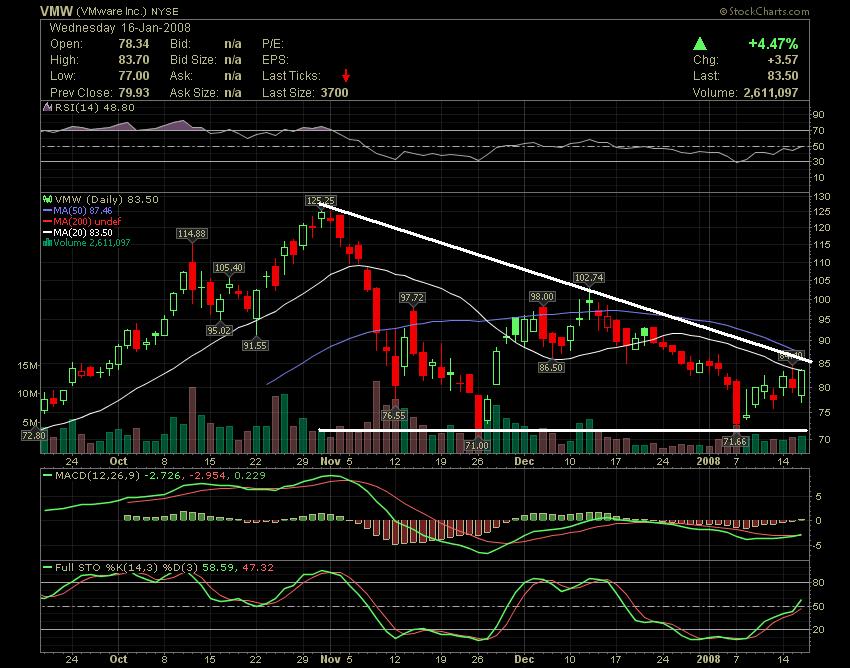850x668 pixels.
Task: Click the 91.55 low price label
Action: pos(254,345)
